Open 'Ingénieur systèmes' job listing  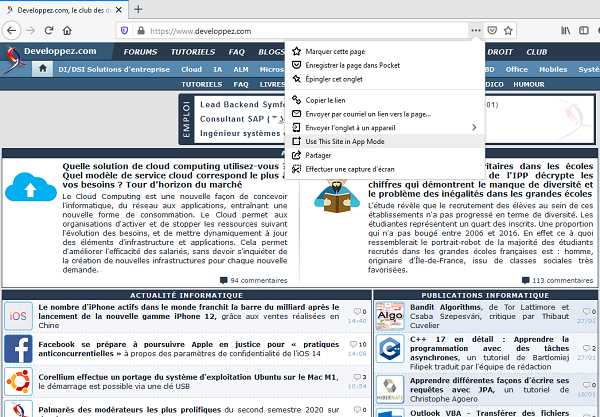tap(242, 134)
